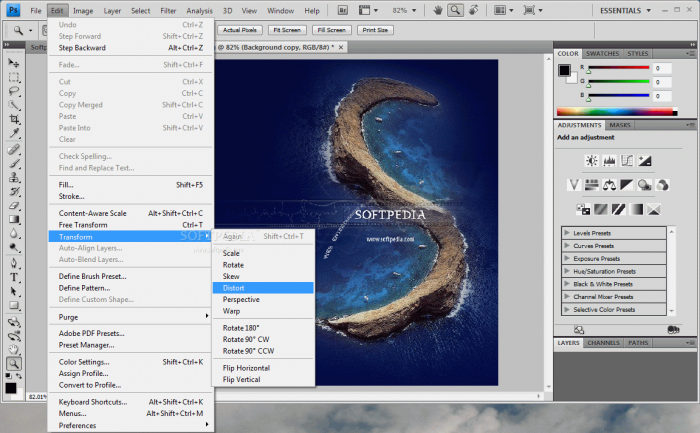This screenshot has width=700, height=433.
Task: Select the Type tool
Action: click(x=14, y=277)
